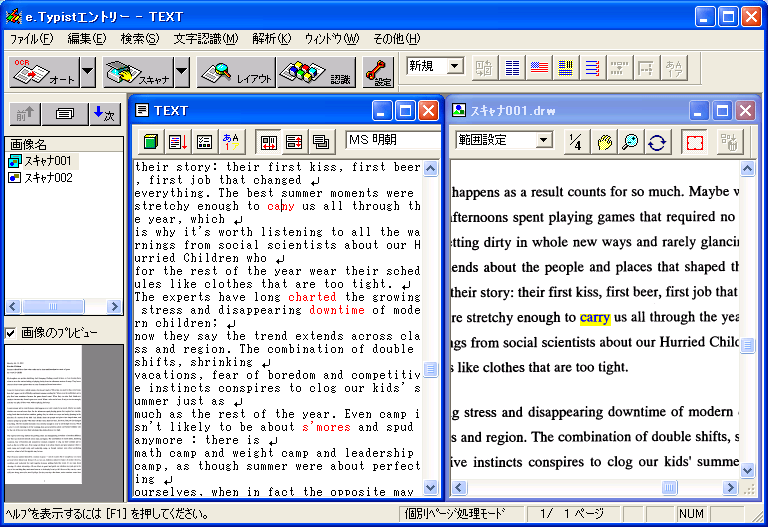
Task: Click the あA character type icon
Action: (x=231, y=142)
